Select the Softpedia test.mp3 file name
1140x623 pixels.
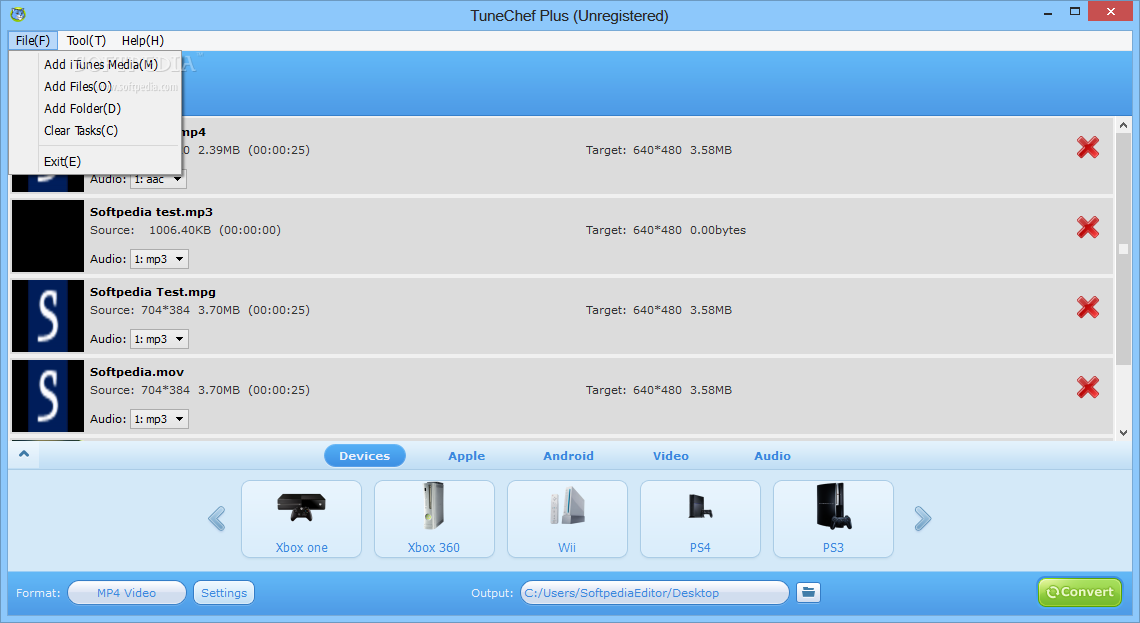(151, 212)
